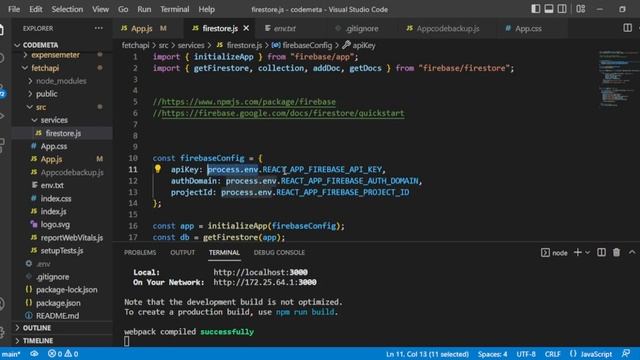Follow the firestore quickstart docs link

[x=283, y=113]
